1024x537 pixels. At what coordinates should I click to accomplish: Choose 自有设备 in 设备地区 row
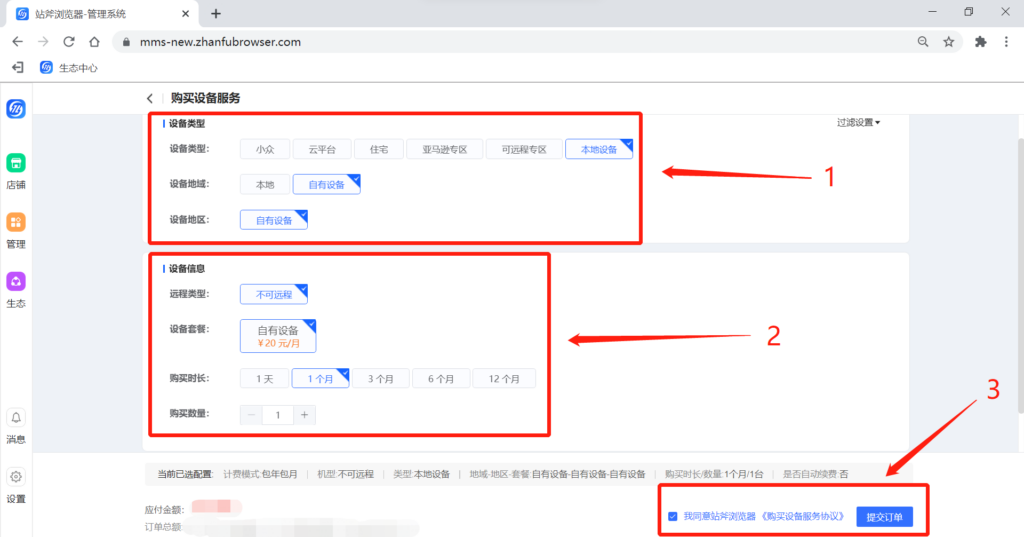274,220
